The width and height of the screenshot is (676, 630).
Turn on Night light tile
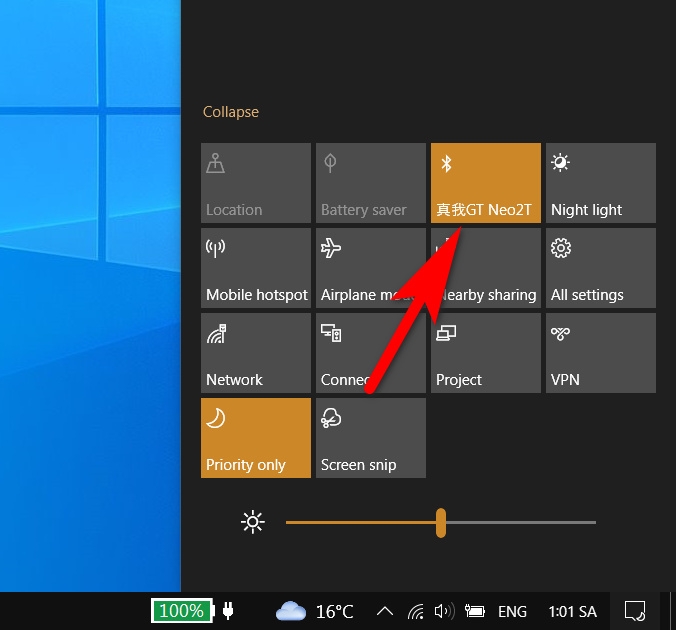point(601,183)
